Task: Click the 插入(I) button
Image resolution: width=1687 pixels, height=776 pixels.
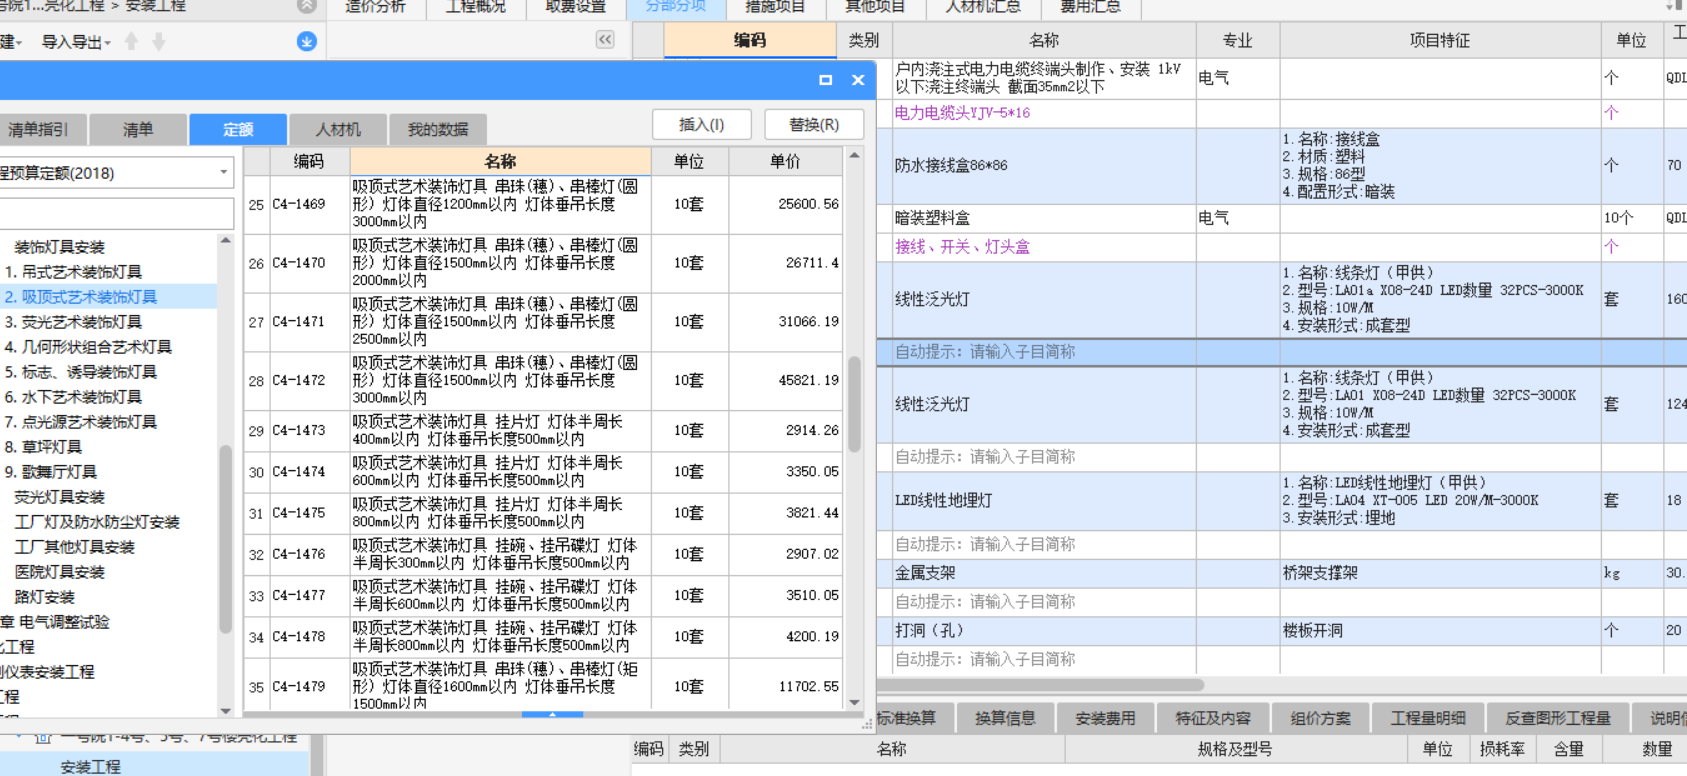Action: click(x=701, y=125)
